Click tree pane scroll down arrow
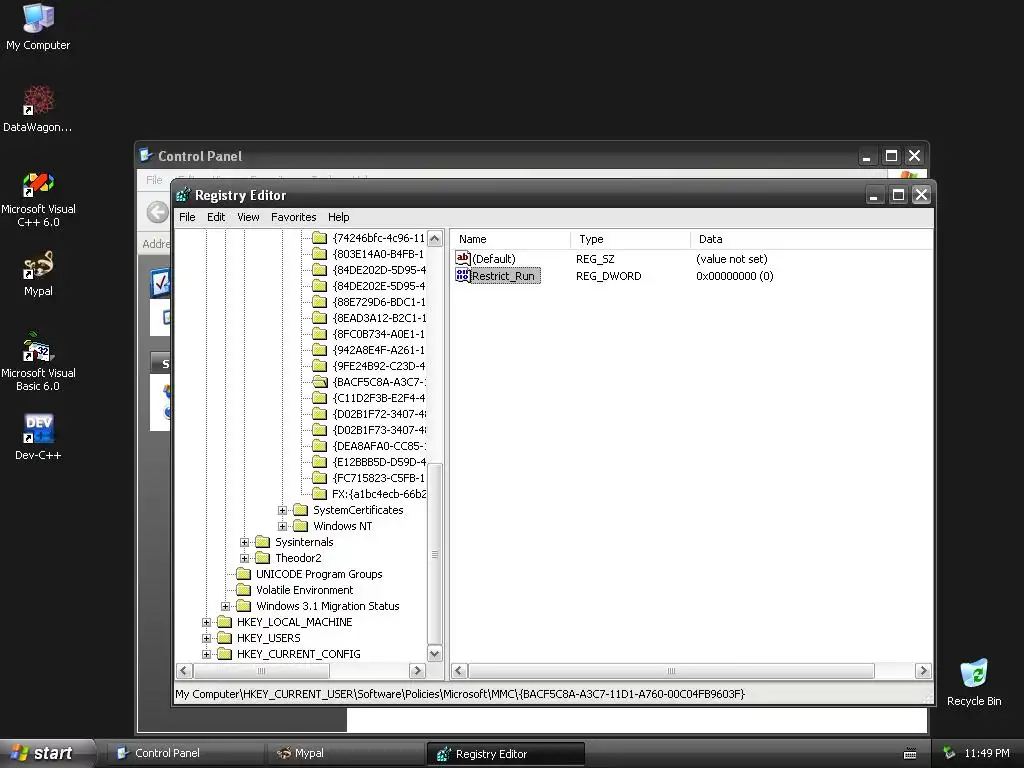This screenshot has height=768, width=1024. (x=435, y=654)
